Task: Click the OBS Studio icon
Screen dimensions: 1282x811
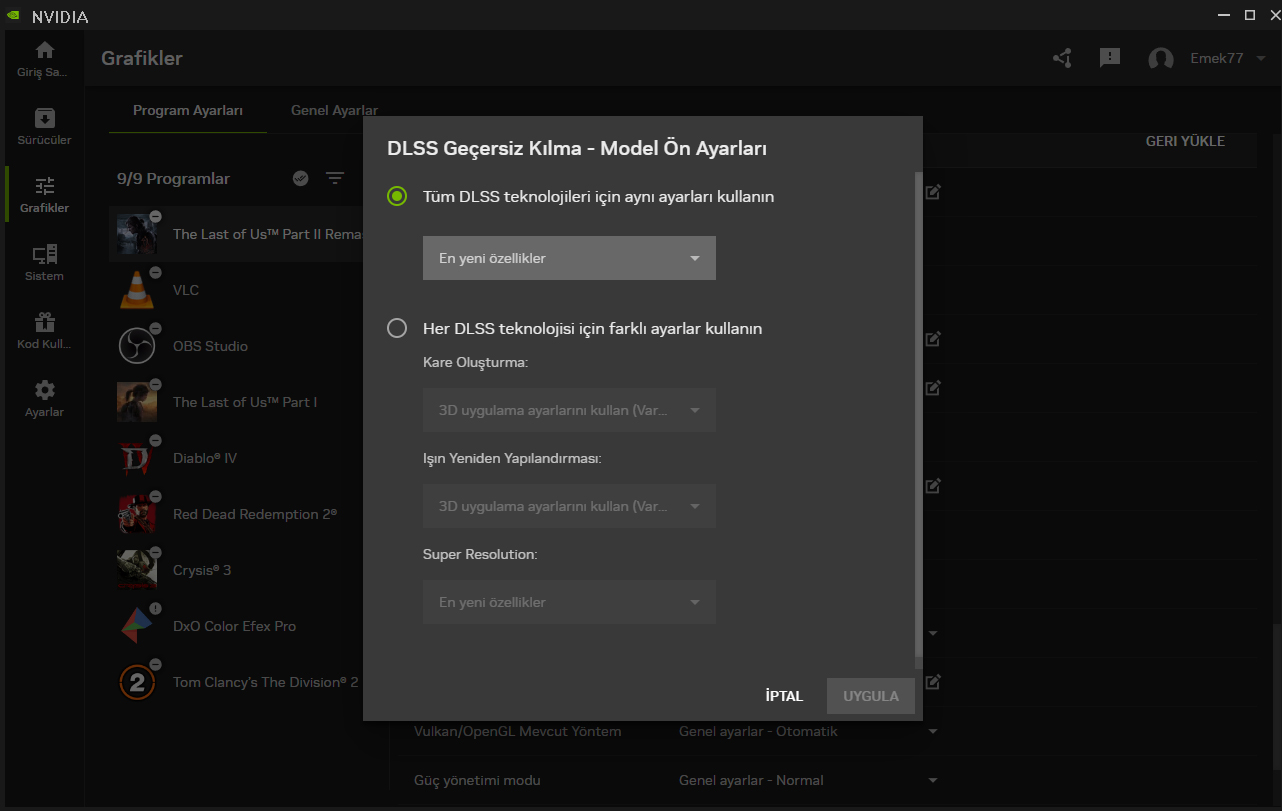Action: click(x=136, y=346)
